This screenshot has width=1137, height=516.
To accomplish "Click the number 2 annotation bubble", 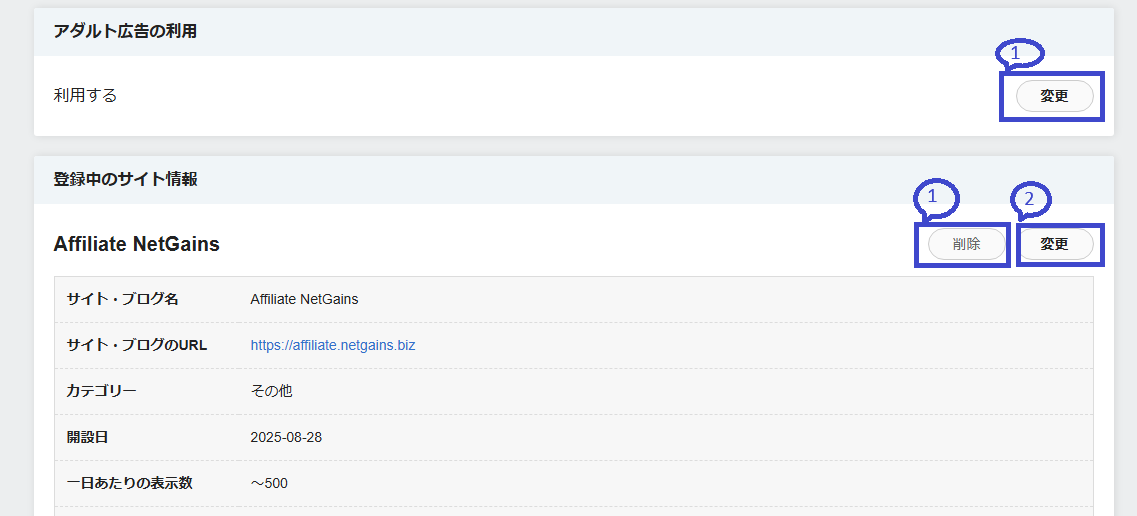I will (1032, 200).
